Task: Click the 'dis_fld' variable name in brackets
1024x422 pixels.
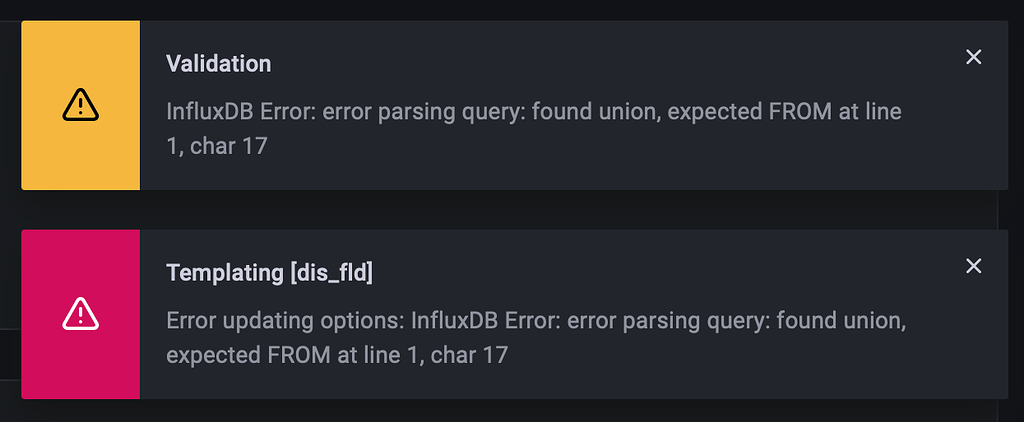Action: coord(332,273)
